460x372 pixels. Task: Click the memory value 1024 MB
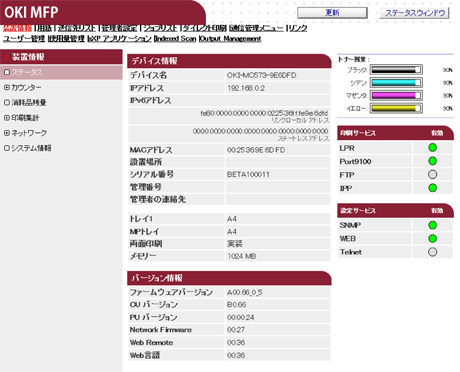[242, 256]
